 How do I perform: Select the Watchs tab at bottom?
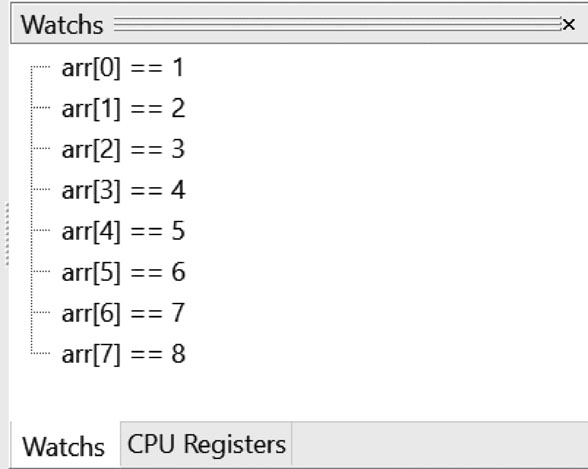(63, 446)
